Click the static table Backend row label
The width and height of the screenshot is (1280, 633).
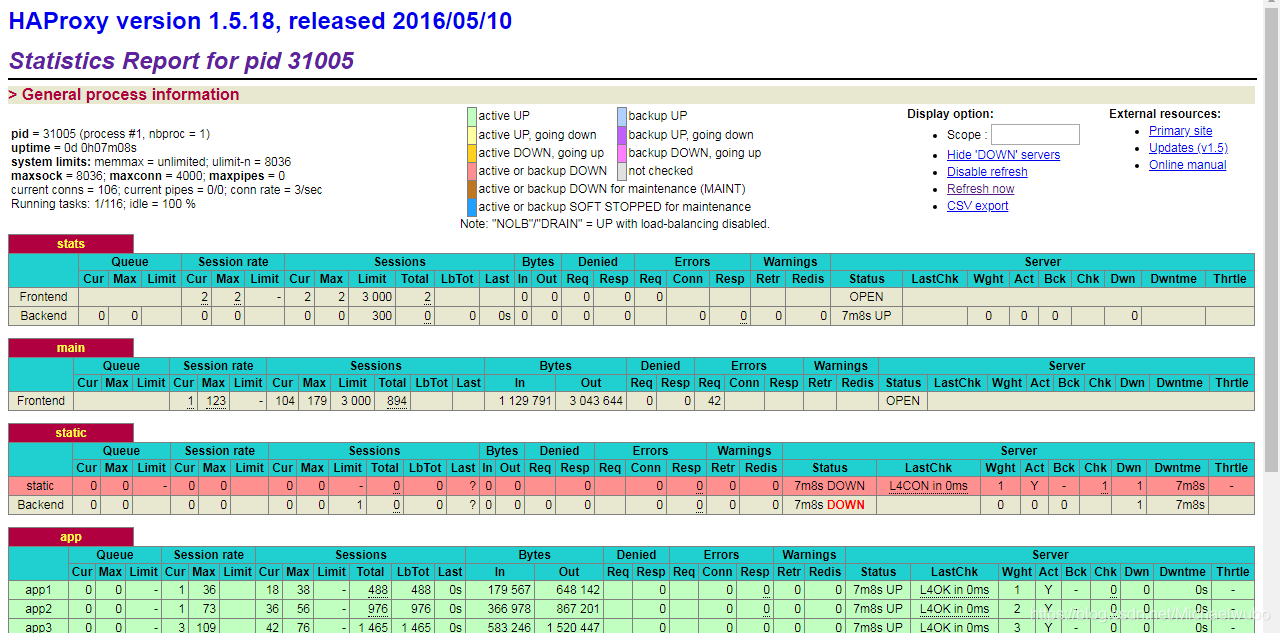41,505
